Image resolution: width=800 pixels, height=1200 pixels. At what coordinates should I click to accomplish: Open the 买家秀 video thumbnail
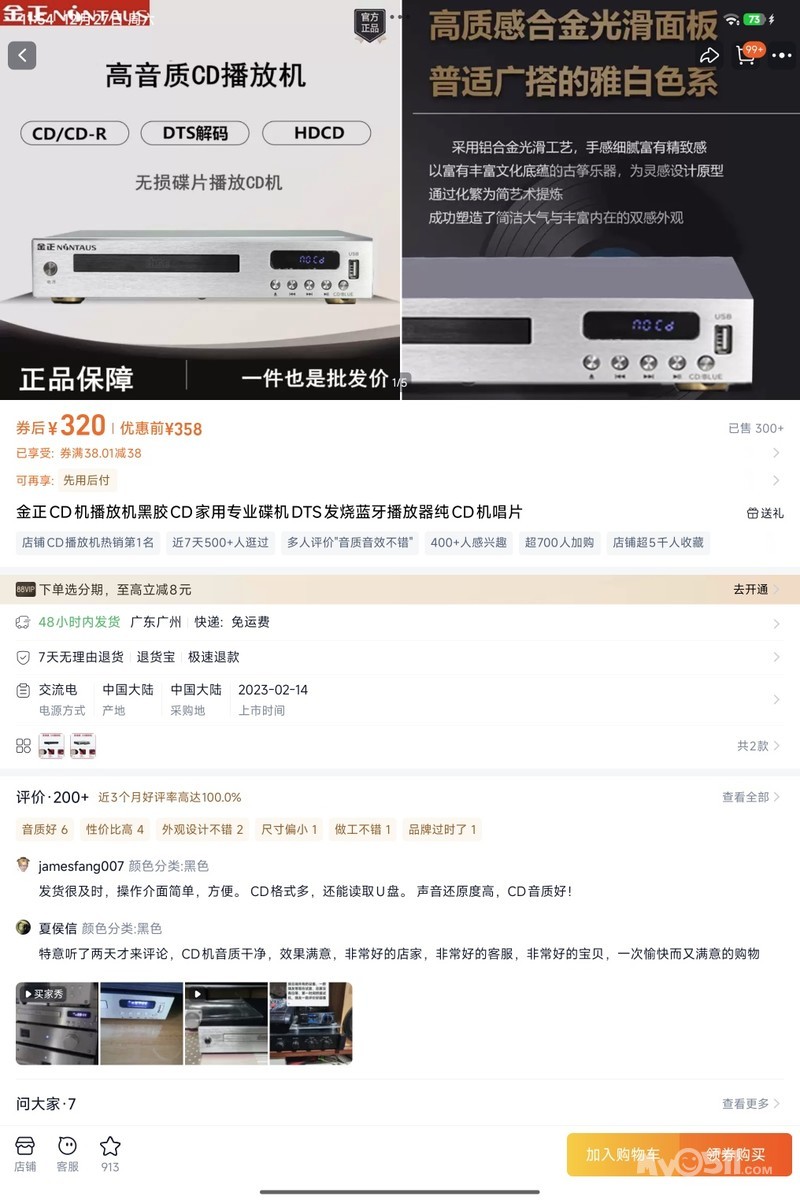[57, 1023]
